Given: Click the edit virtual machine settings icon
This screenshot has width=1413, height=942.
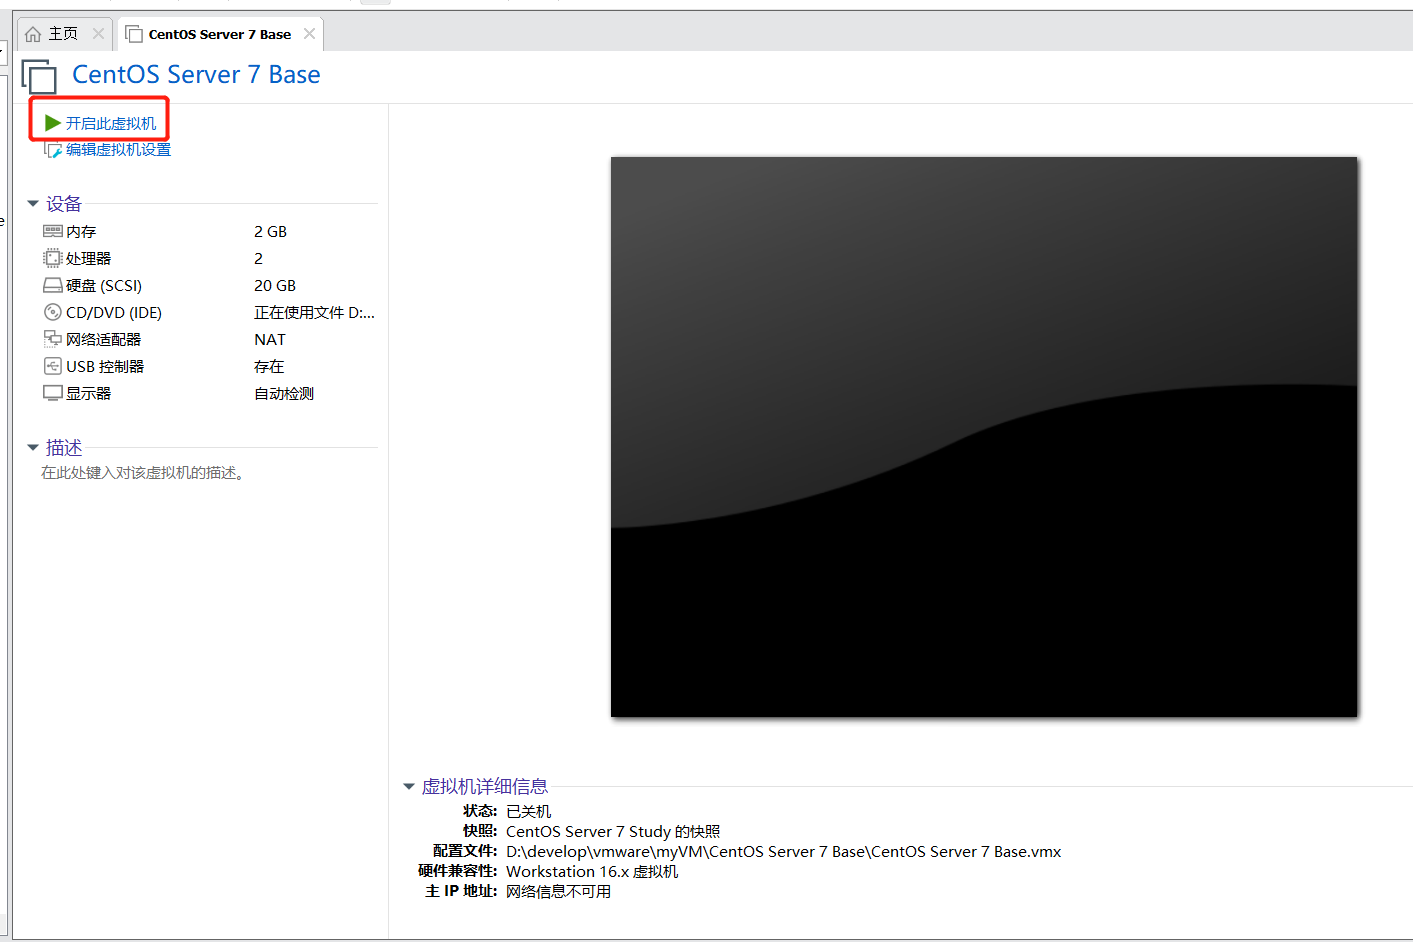Looking at the screenshot, I should click(x=53, y=150).
